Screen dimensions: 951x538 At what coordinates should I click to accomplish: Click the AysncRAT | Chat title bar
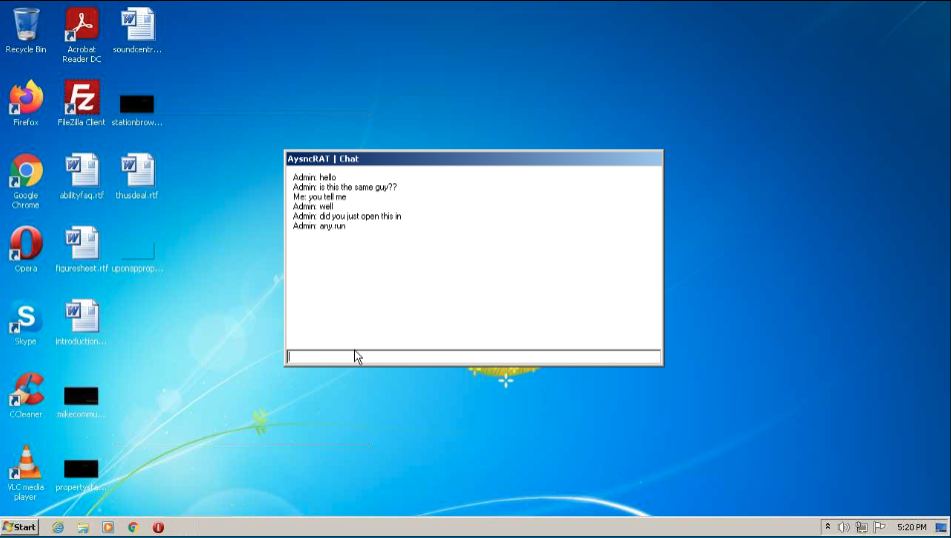(x=474, y=159)
